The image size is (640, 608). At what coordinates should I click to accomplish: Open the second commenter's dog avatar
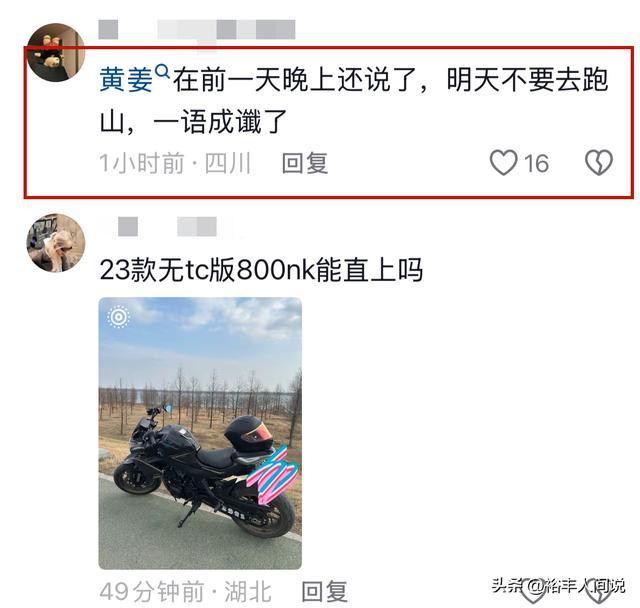[56, 243]
